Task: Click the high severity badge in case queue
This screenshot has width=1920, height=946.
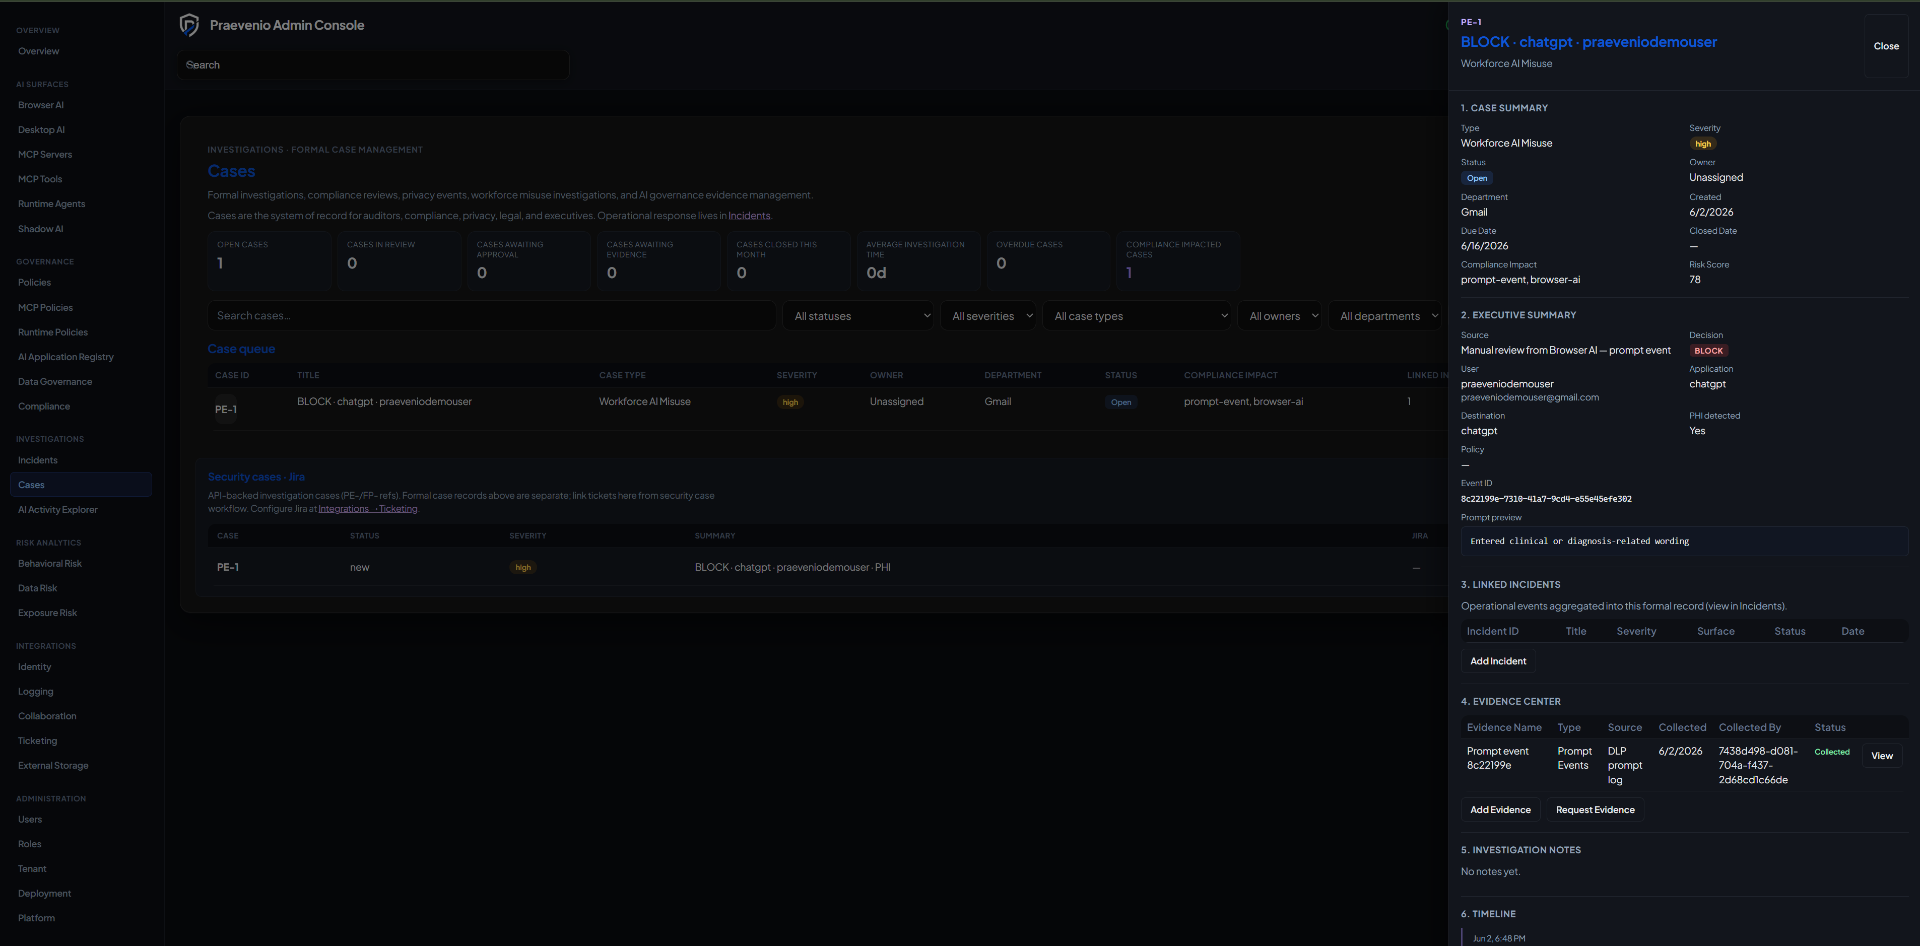Action: pos(790,403)
